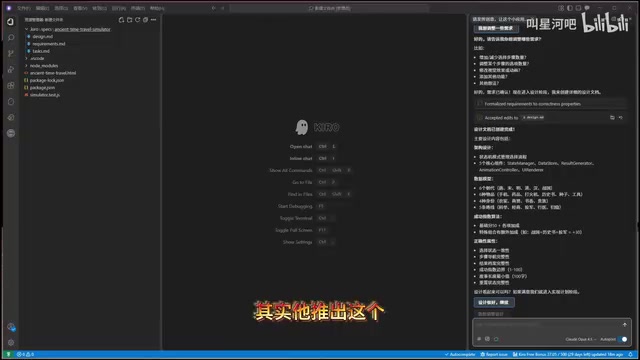This screenshot has height=360, width=640.
Task: Click the command center search box
Action: [x=329, y=8]
